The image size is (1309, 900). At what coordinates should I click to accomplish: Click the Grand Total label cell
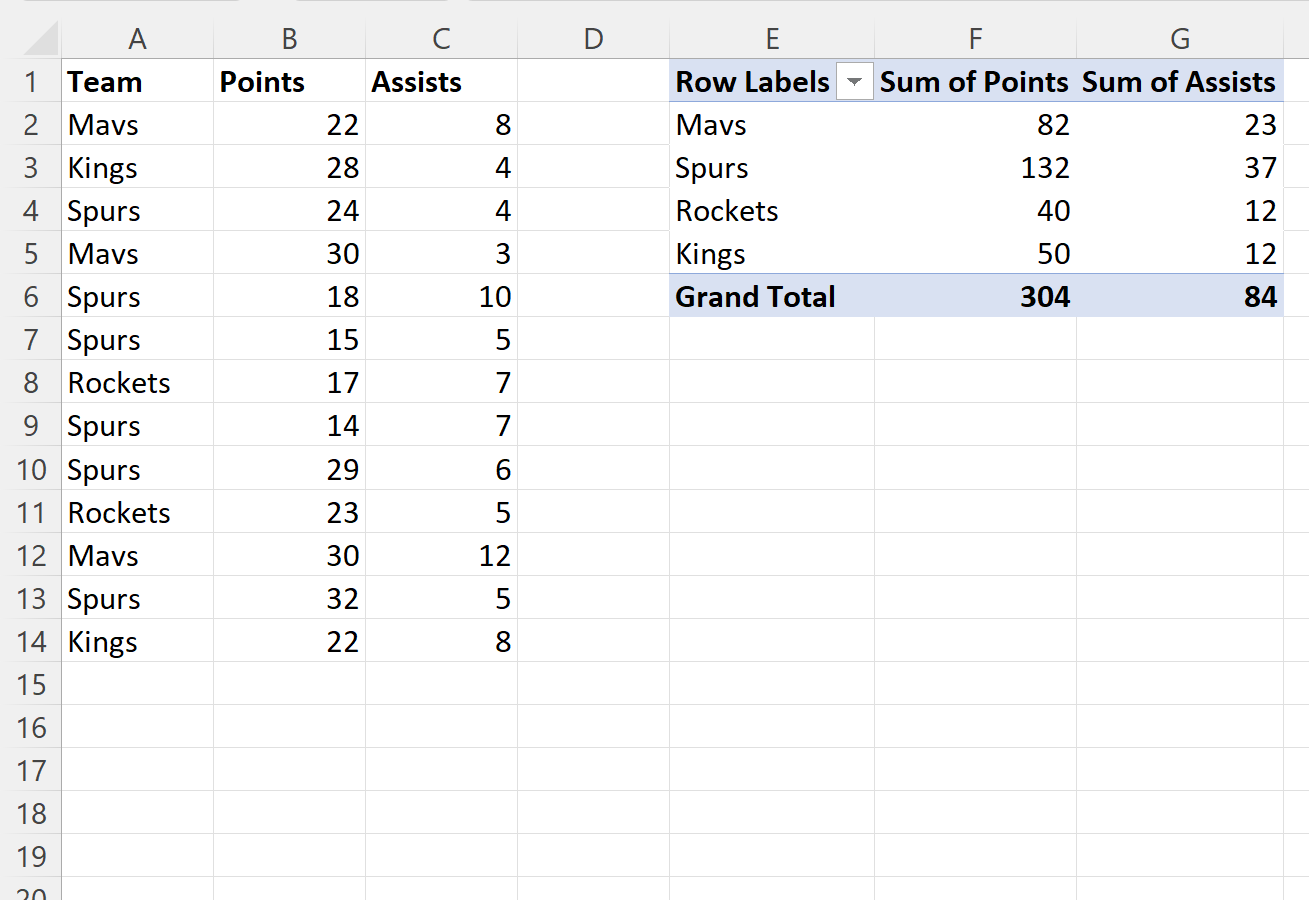(x=755, y=296)
